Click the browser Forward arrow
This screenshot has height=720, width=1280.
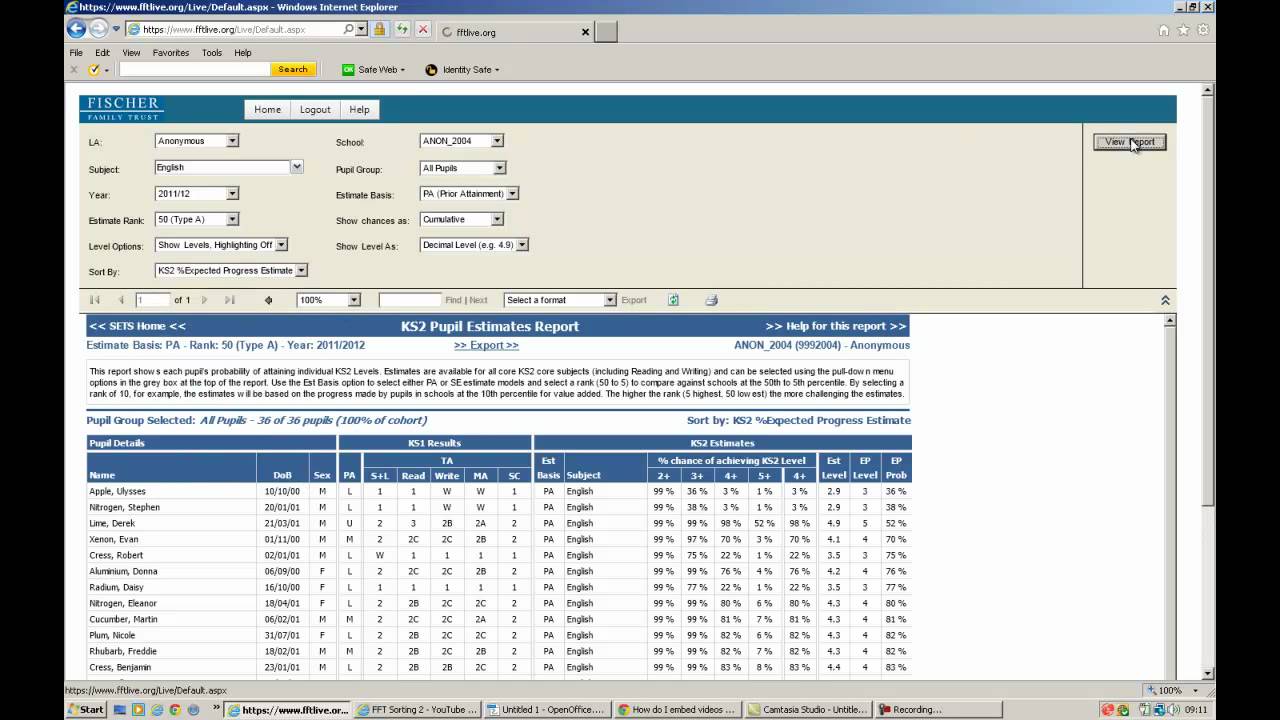point(98,29)
